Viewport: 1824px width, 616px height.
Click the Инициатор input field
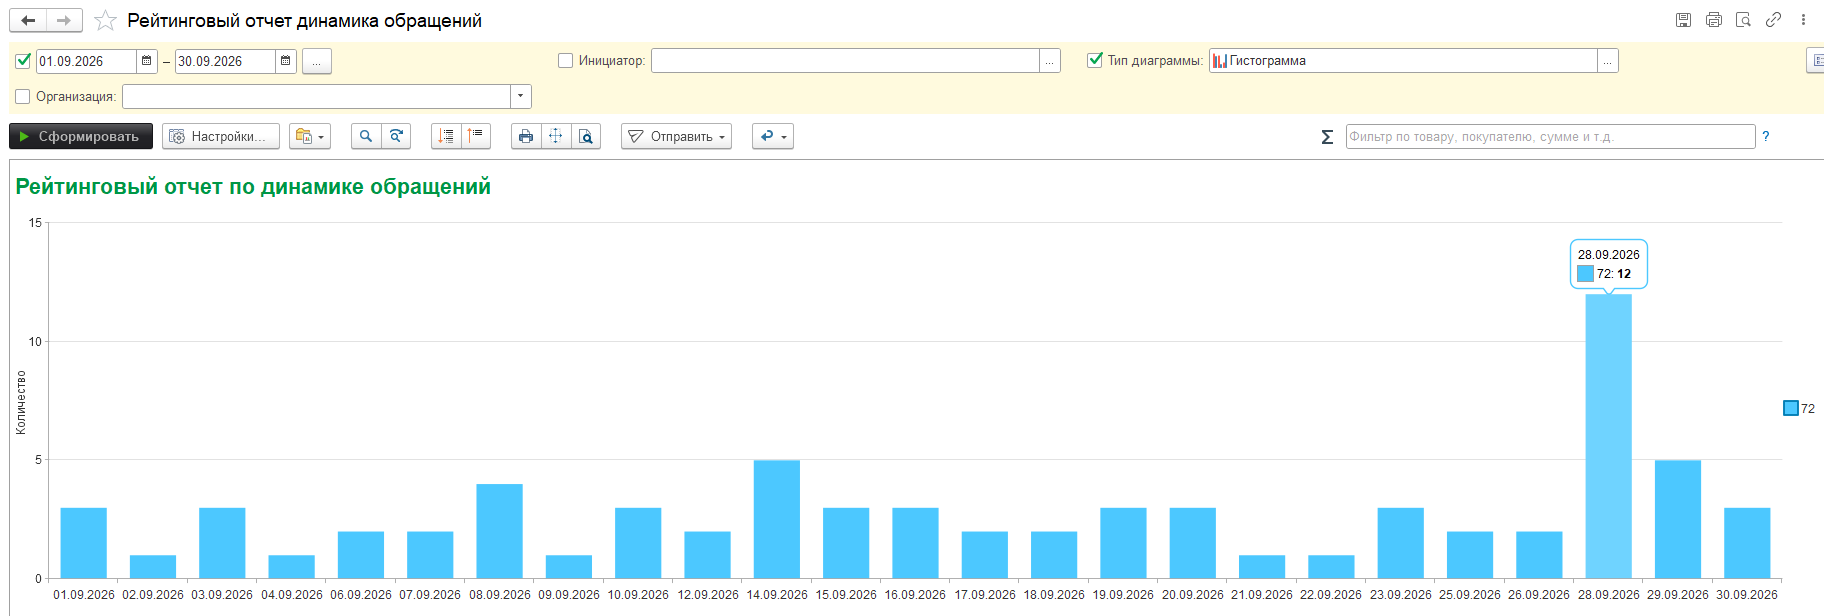(x=845, y=61)
